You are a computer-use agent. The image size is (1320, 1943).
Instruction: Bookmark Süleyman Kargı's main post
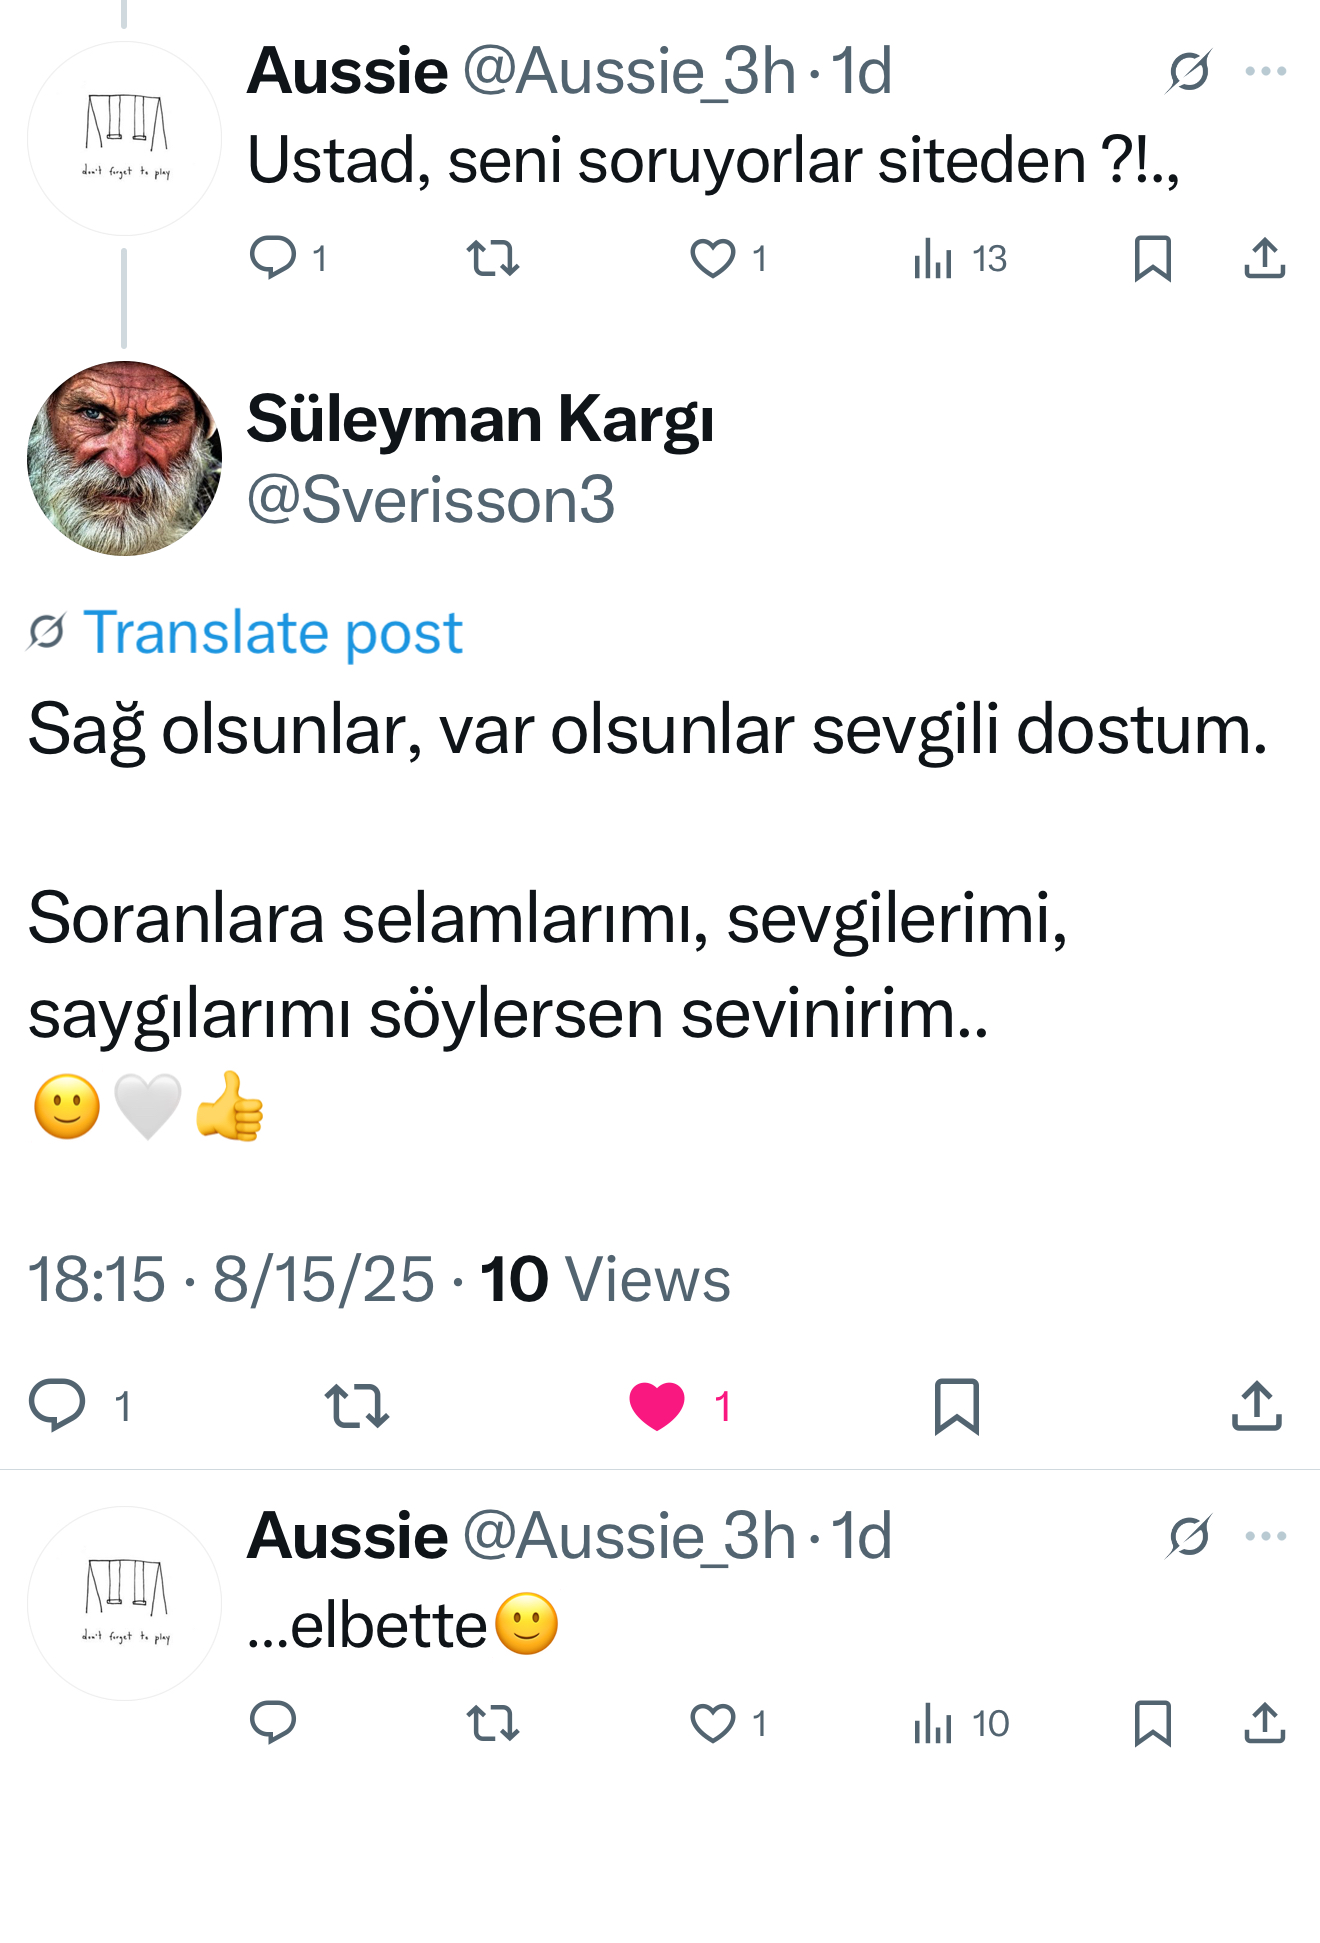[x=956, y=1405]
